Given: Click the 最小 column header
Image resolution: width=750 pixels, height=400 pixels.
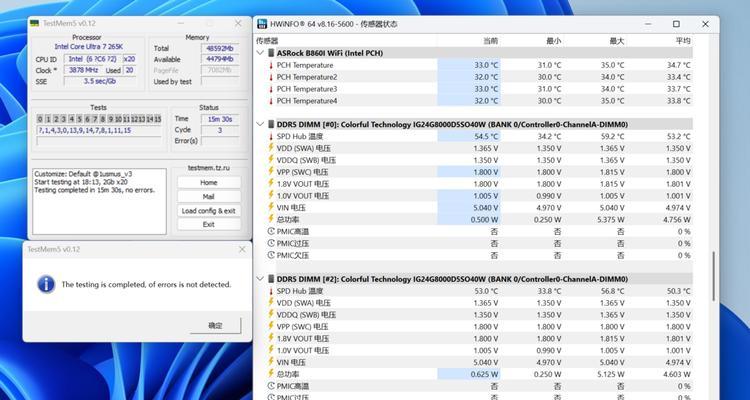Looking at the screenshot, I should [553, 41].
